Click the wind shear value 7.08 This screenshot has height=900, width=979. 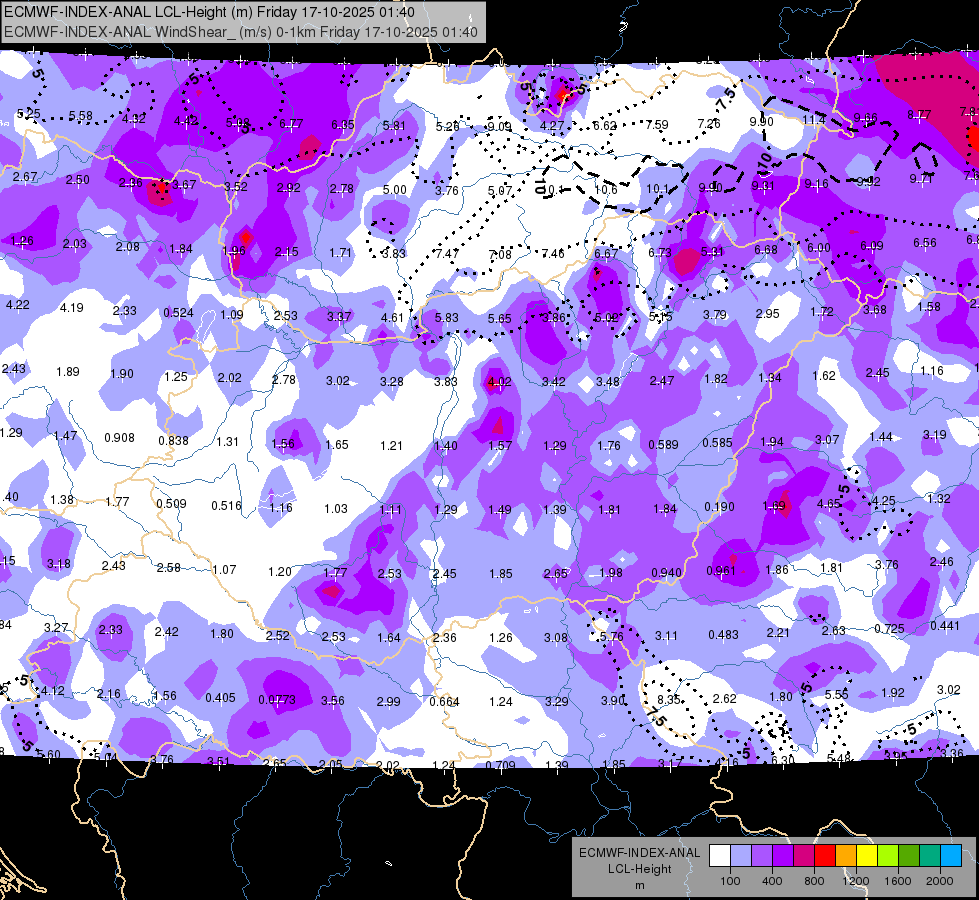point(500,254)
